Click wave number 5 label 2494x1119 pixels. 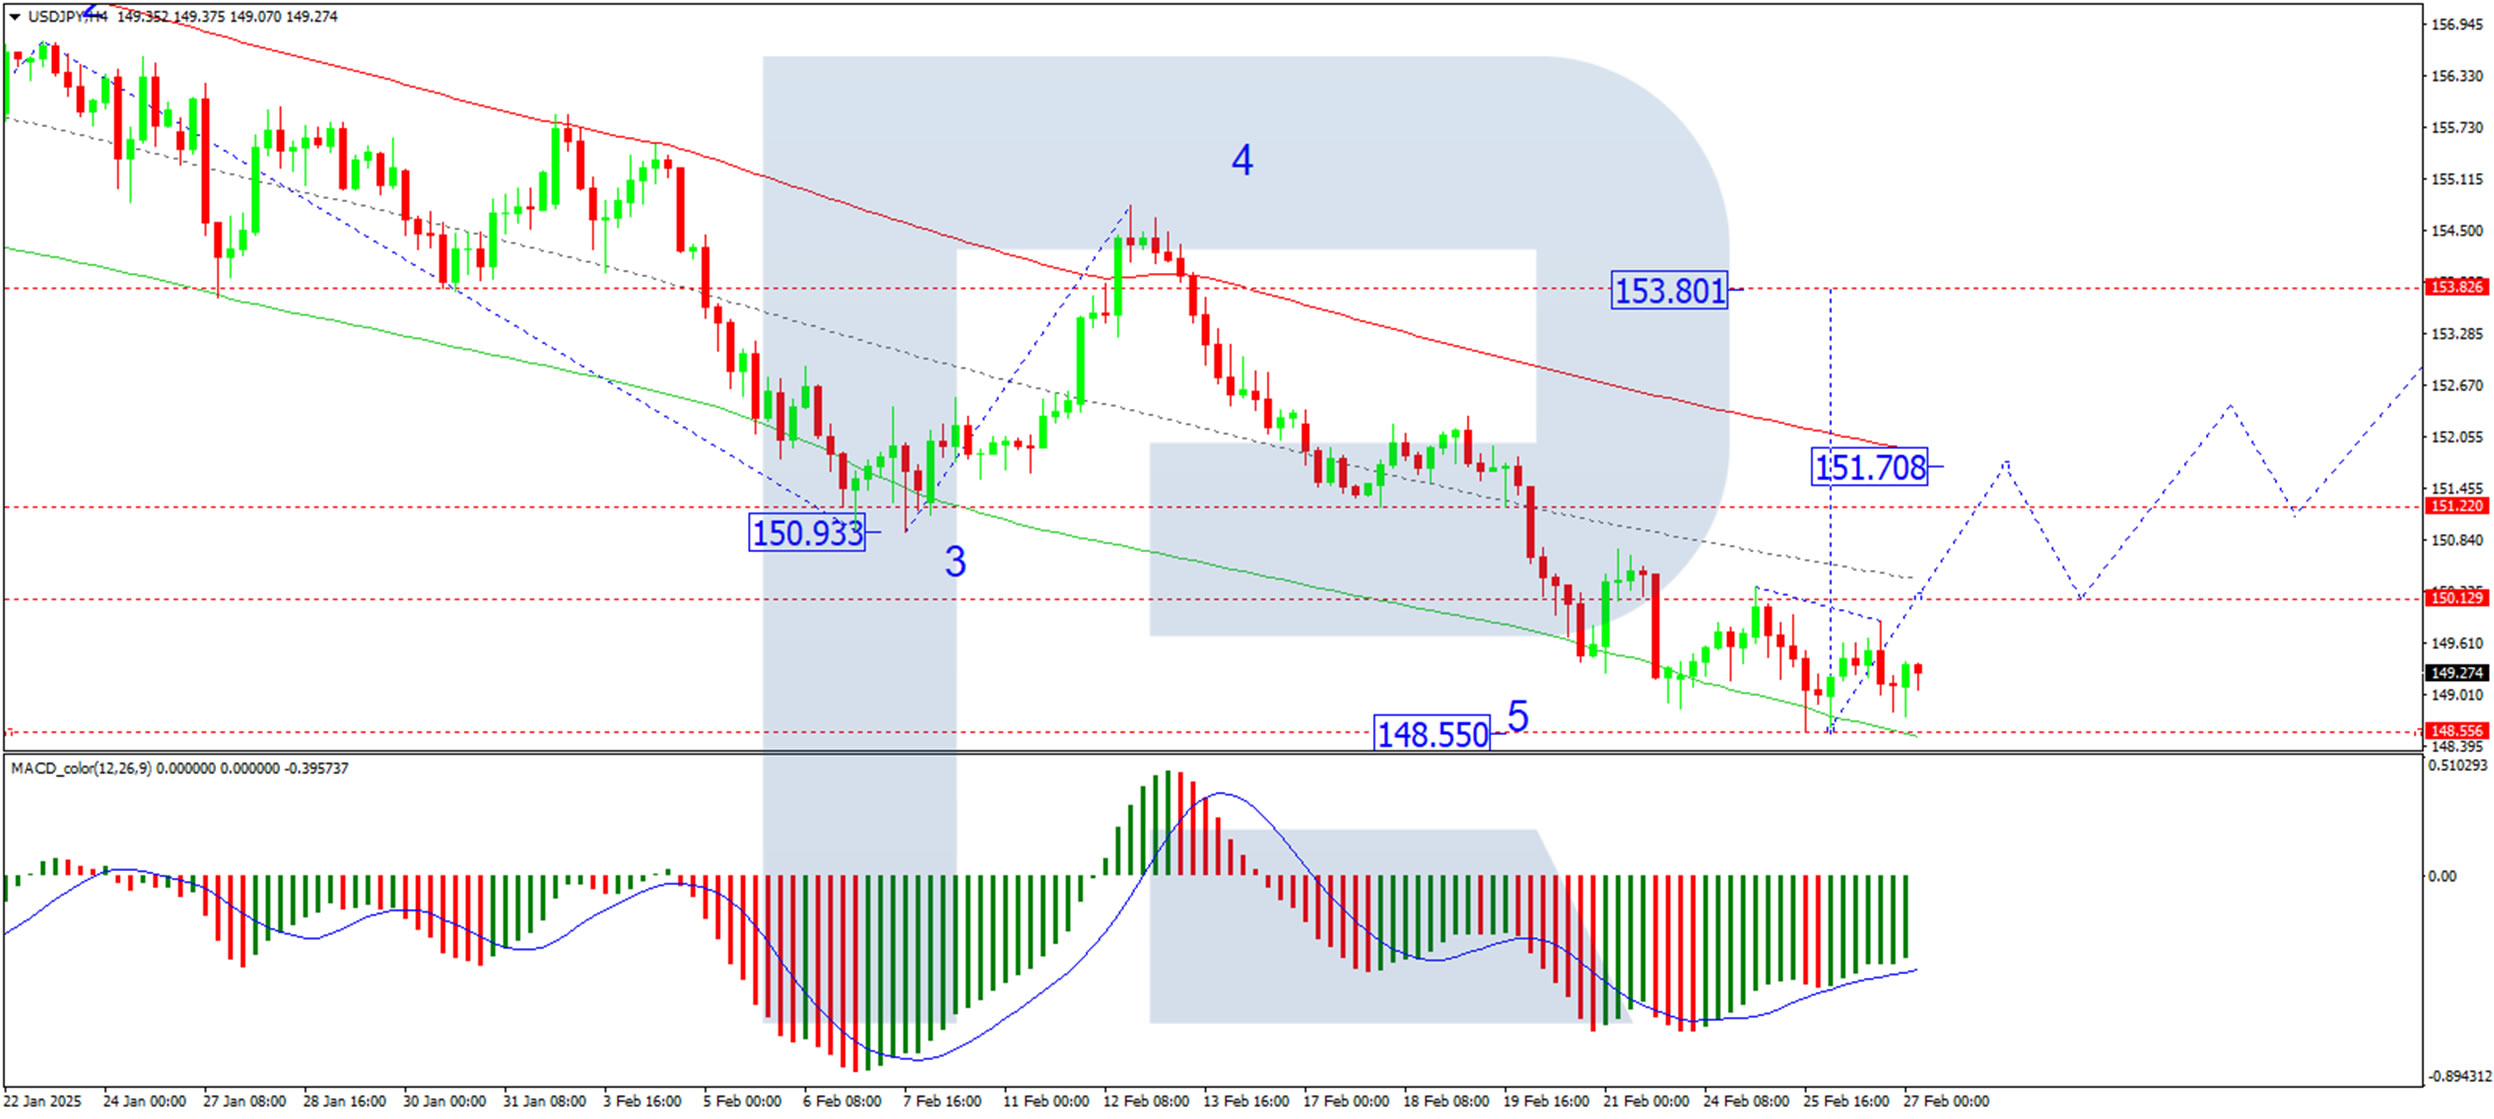[1517, 717]
